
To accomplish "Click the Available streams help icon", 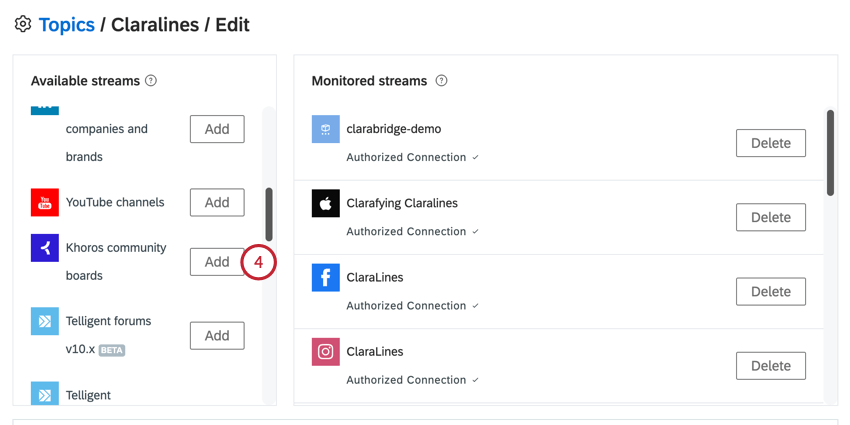I will click(151, 81).
